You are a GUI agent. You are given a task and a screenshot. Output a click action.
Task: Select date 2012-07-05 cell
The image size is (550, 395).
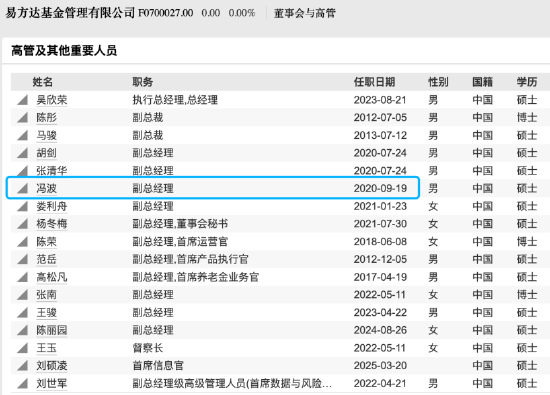point(380,118)
